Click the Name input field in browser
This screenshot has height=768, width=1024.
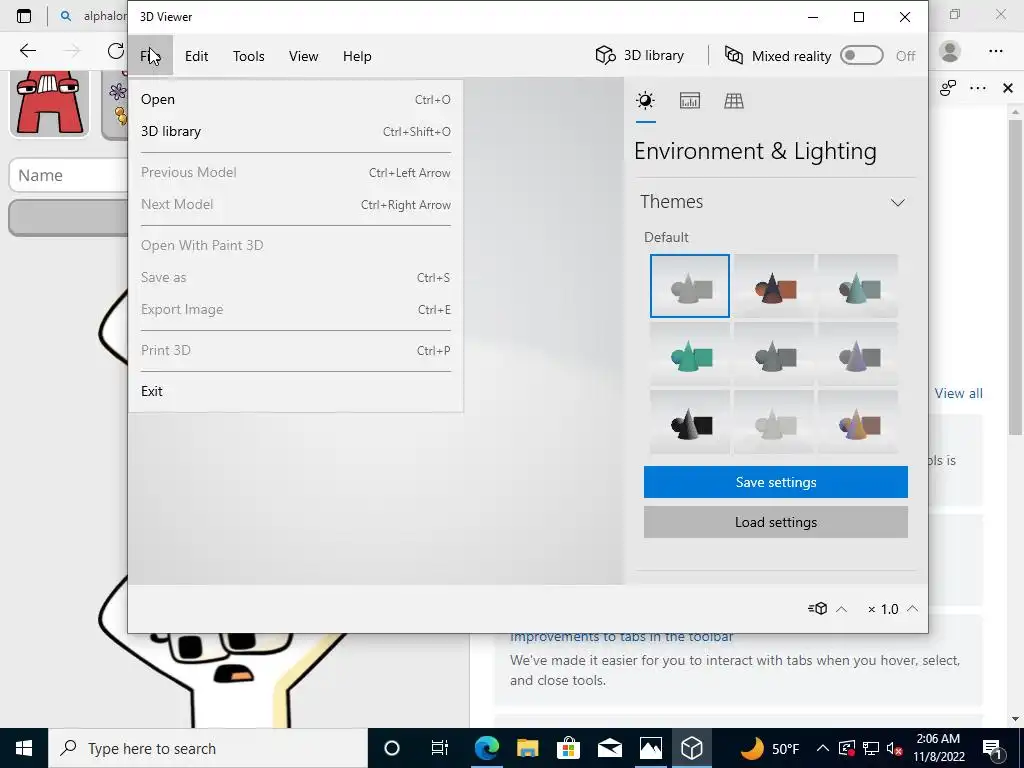point(68,175)
